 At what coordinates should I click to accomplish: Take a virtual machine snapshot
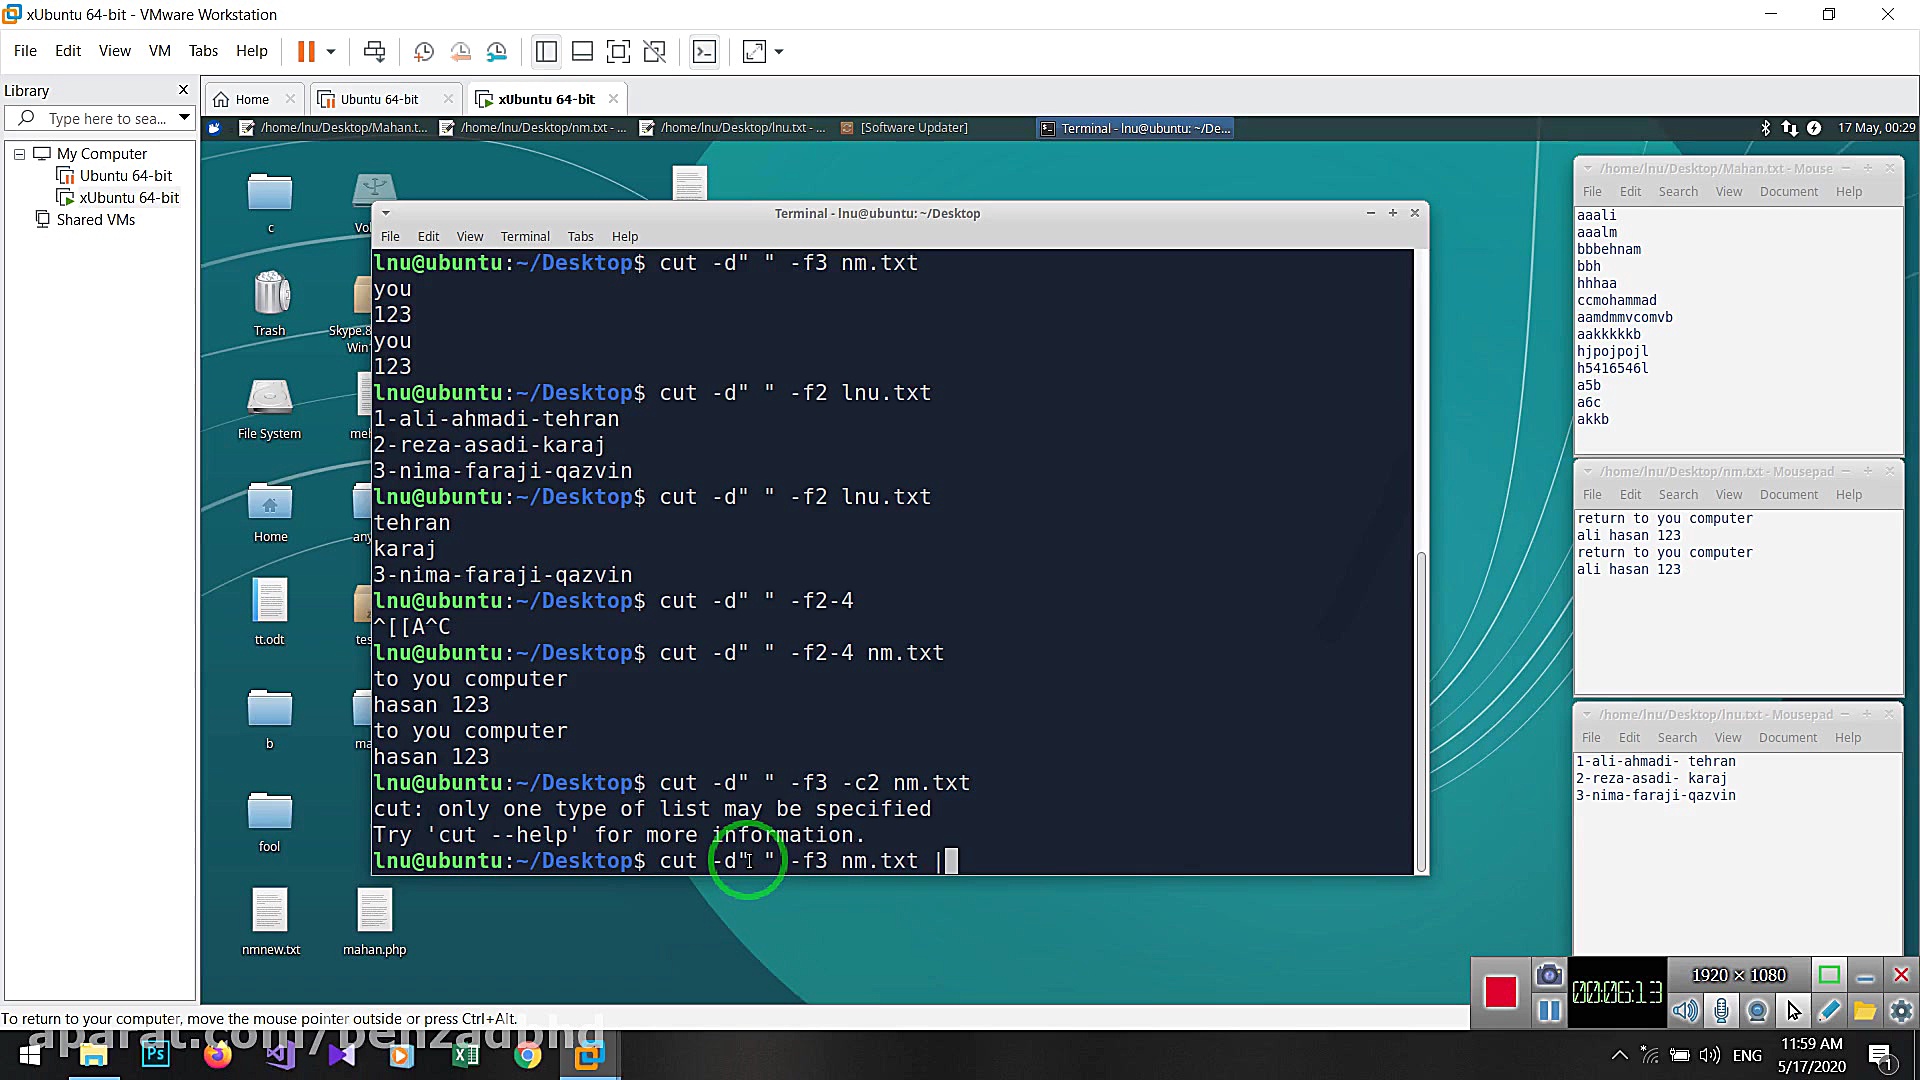pos(424,51)
